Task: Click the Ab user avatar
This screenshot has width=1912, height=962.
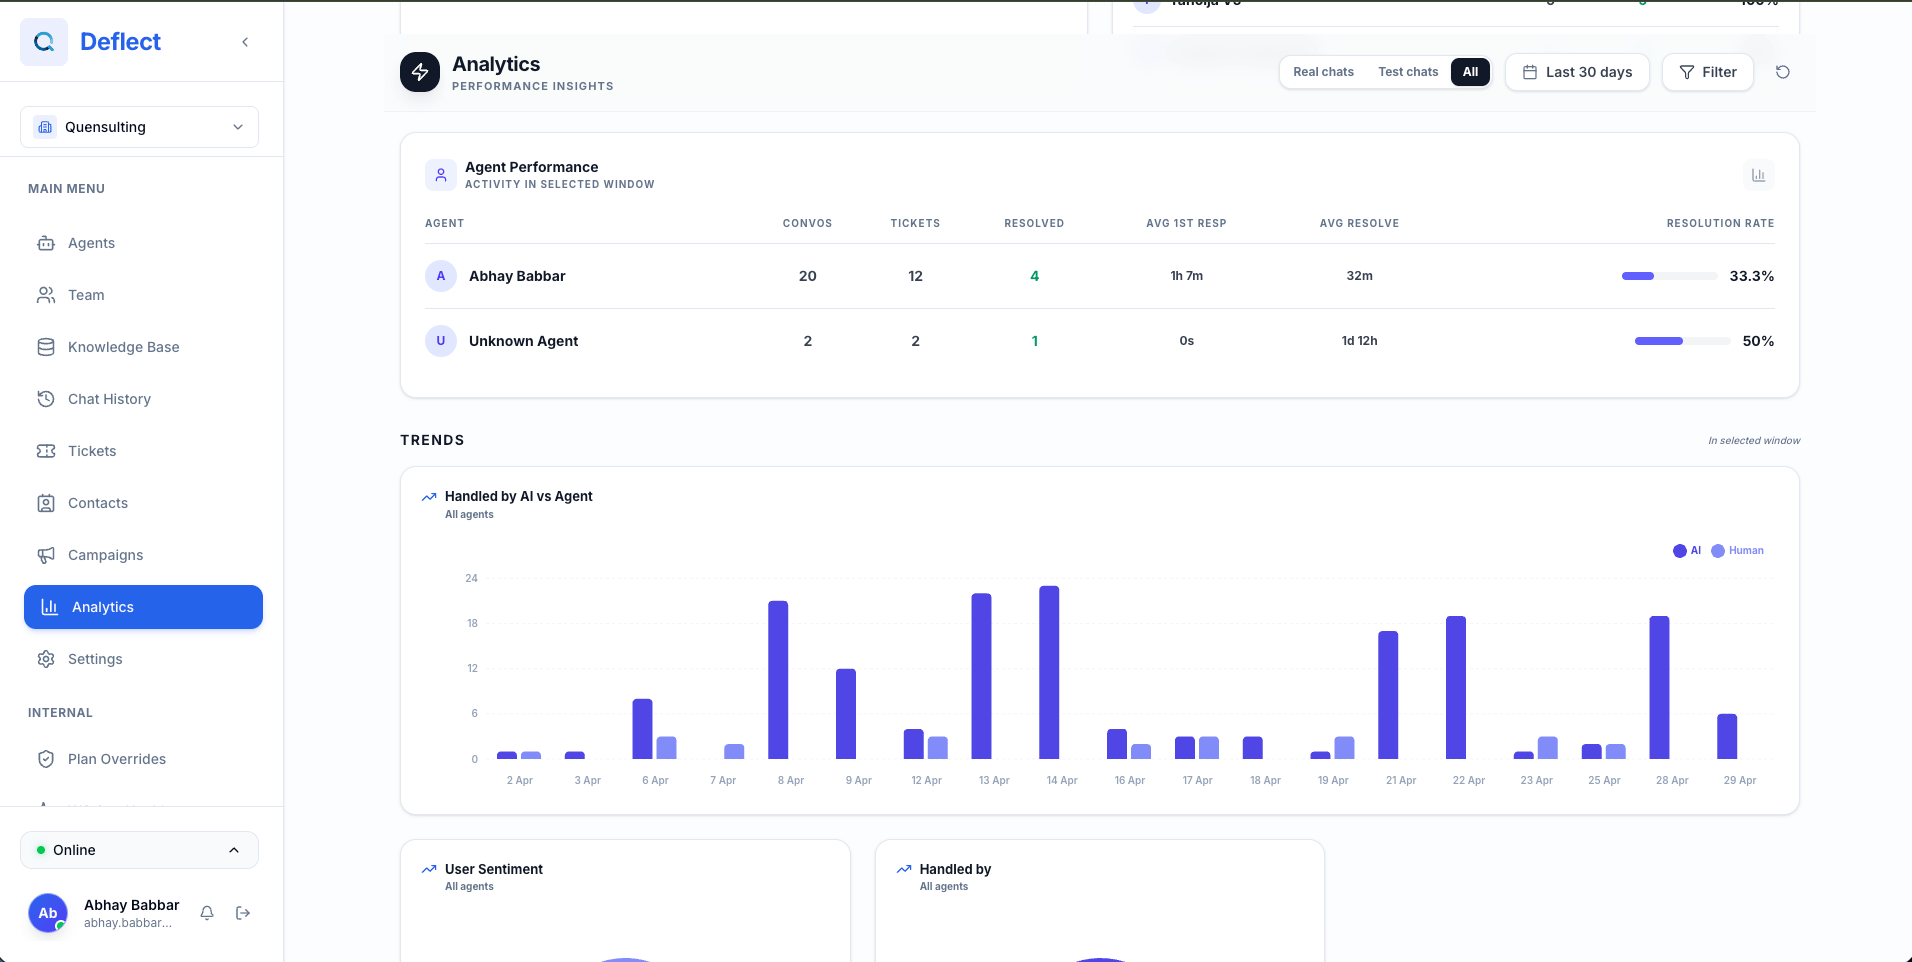Action: [x=48, y=913]
